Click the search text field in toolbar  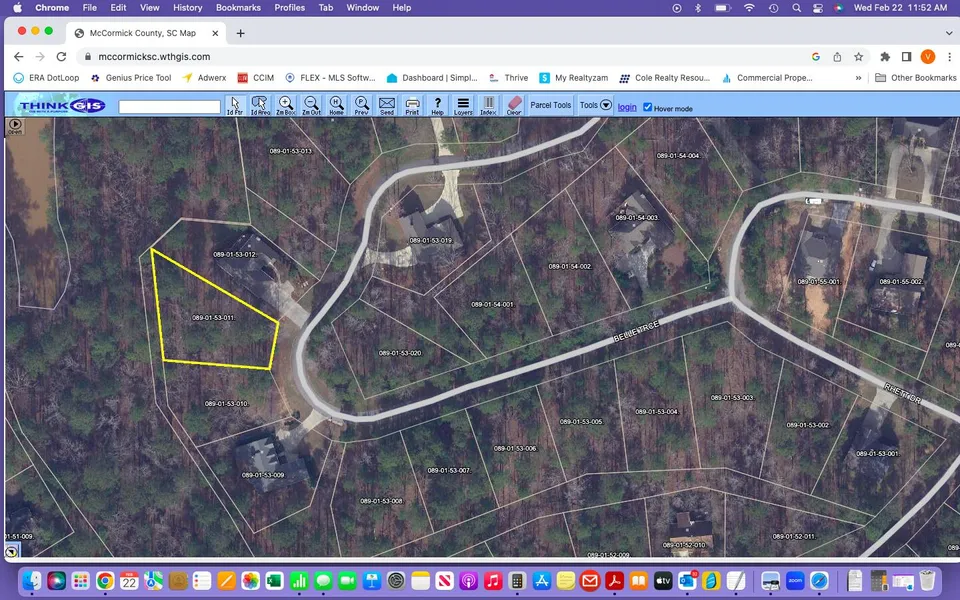[170, 106]
